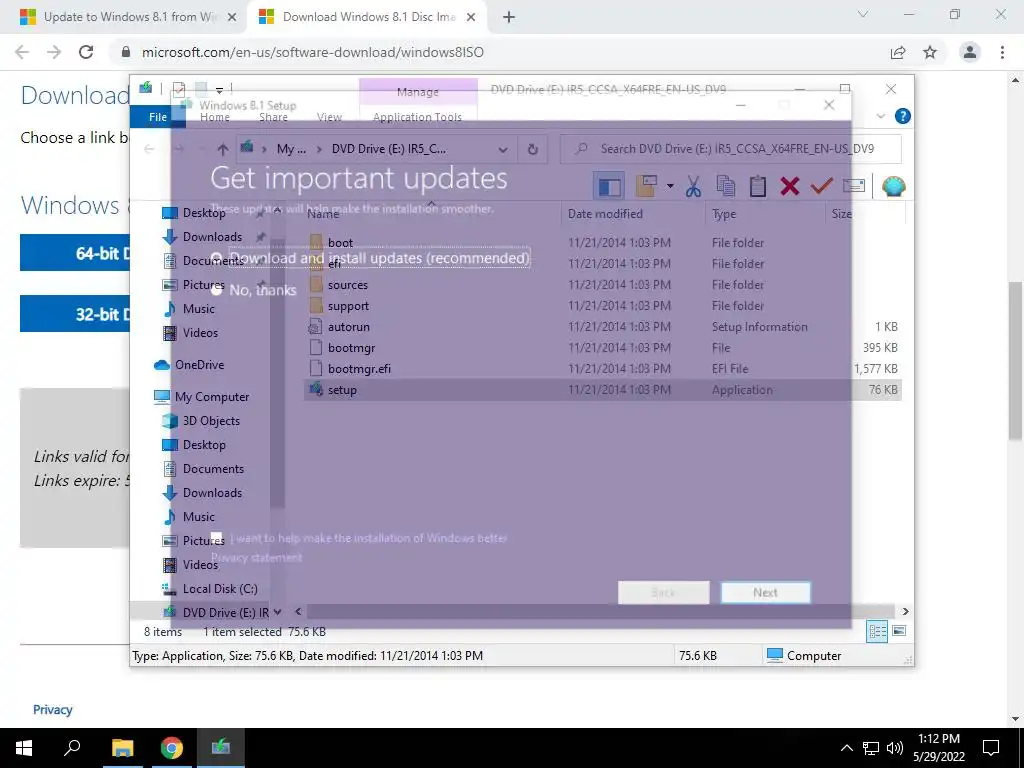1024x768 pixels.
Task: Click the clipboard Paste icon
Action: coord(758,187)
